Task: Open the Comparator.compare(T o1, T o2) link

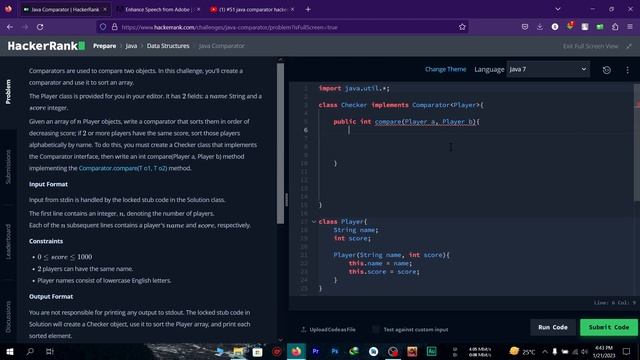Action: [x=122, y=168]
